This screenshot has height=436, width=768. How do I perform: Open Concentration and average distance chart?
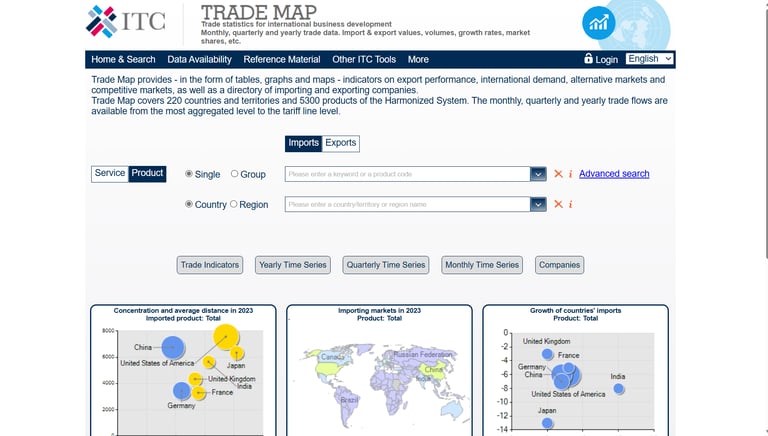point(183,370)
